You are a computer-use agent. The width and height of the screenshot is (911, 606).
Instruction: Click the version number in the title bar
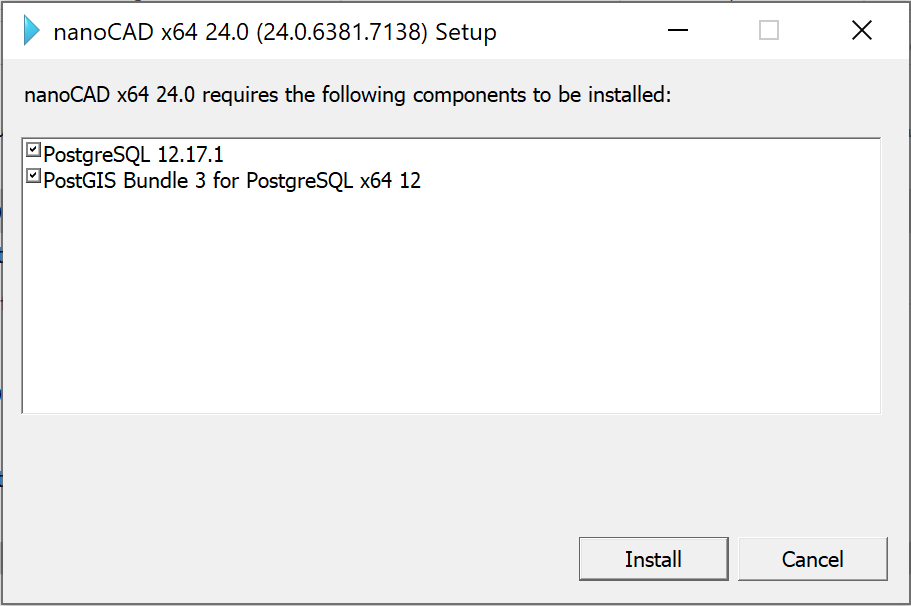pyautogui.click(x=342, y=32)
